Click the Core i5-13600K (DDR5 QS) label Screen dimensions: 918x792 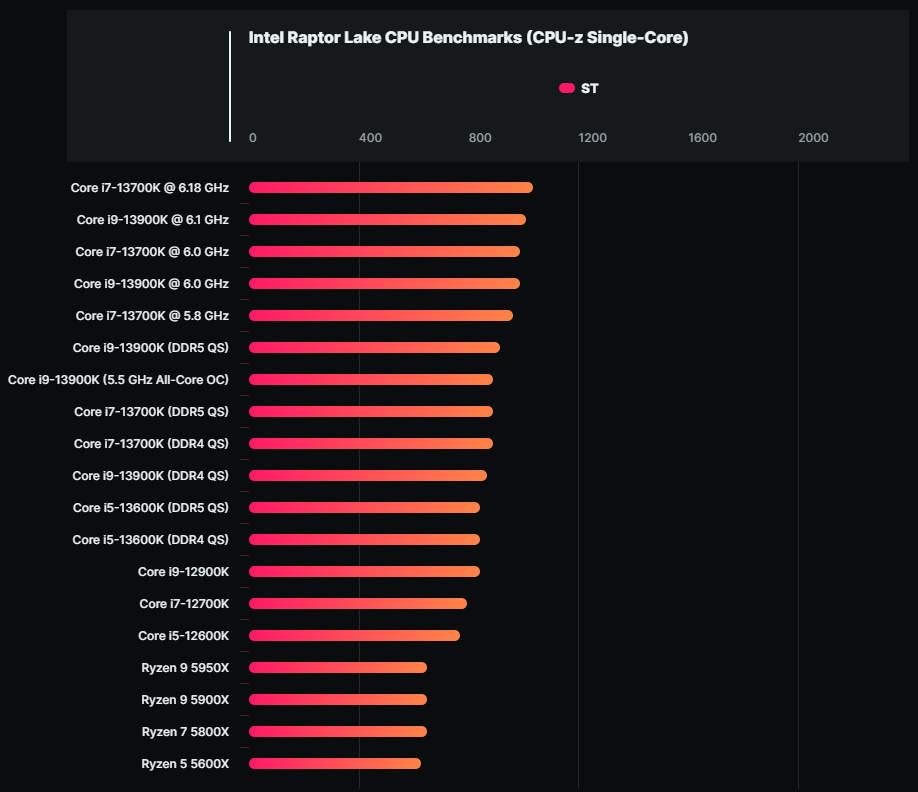[x=151, y=508]
